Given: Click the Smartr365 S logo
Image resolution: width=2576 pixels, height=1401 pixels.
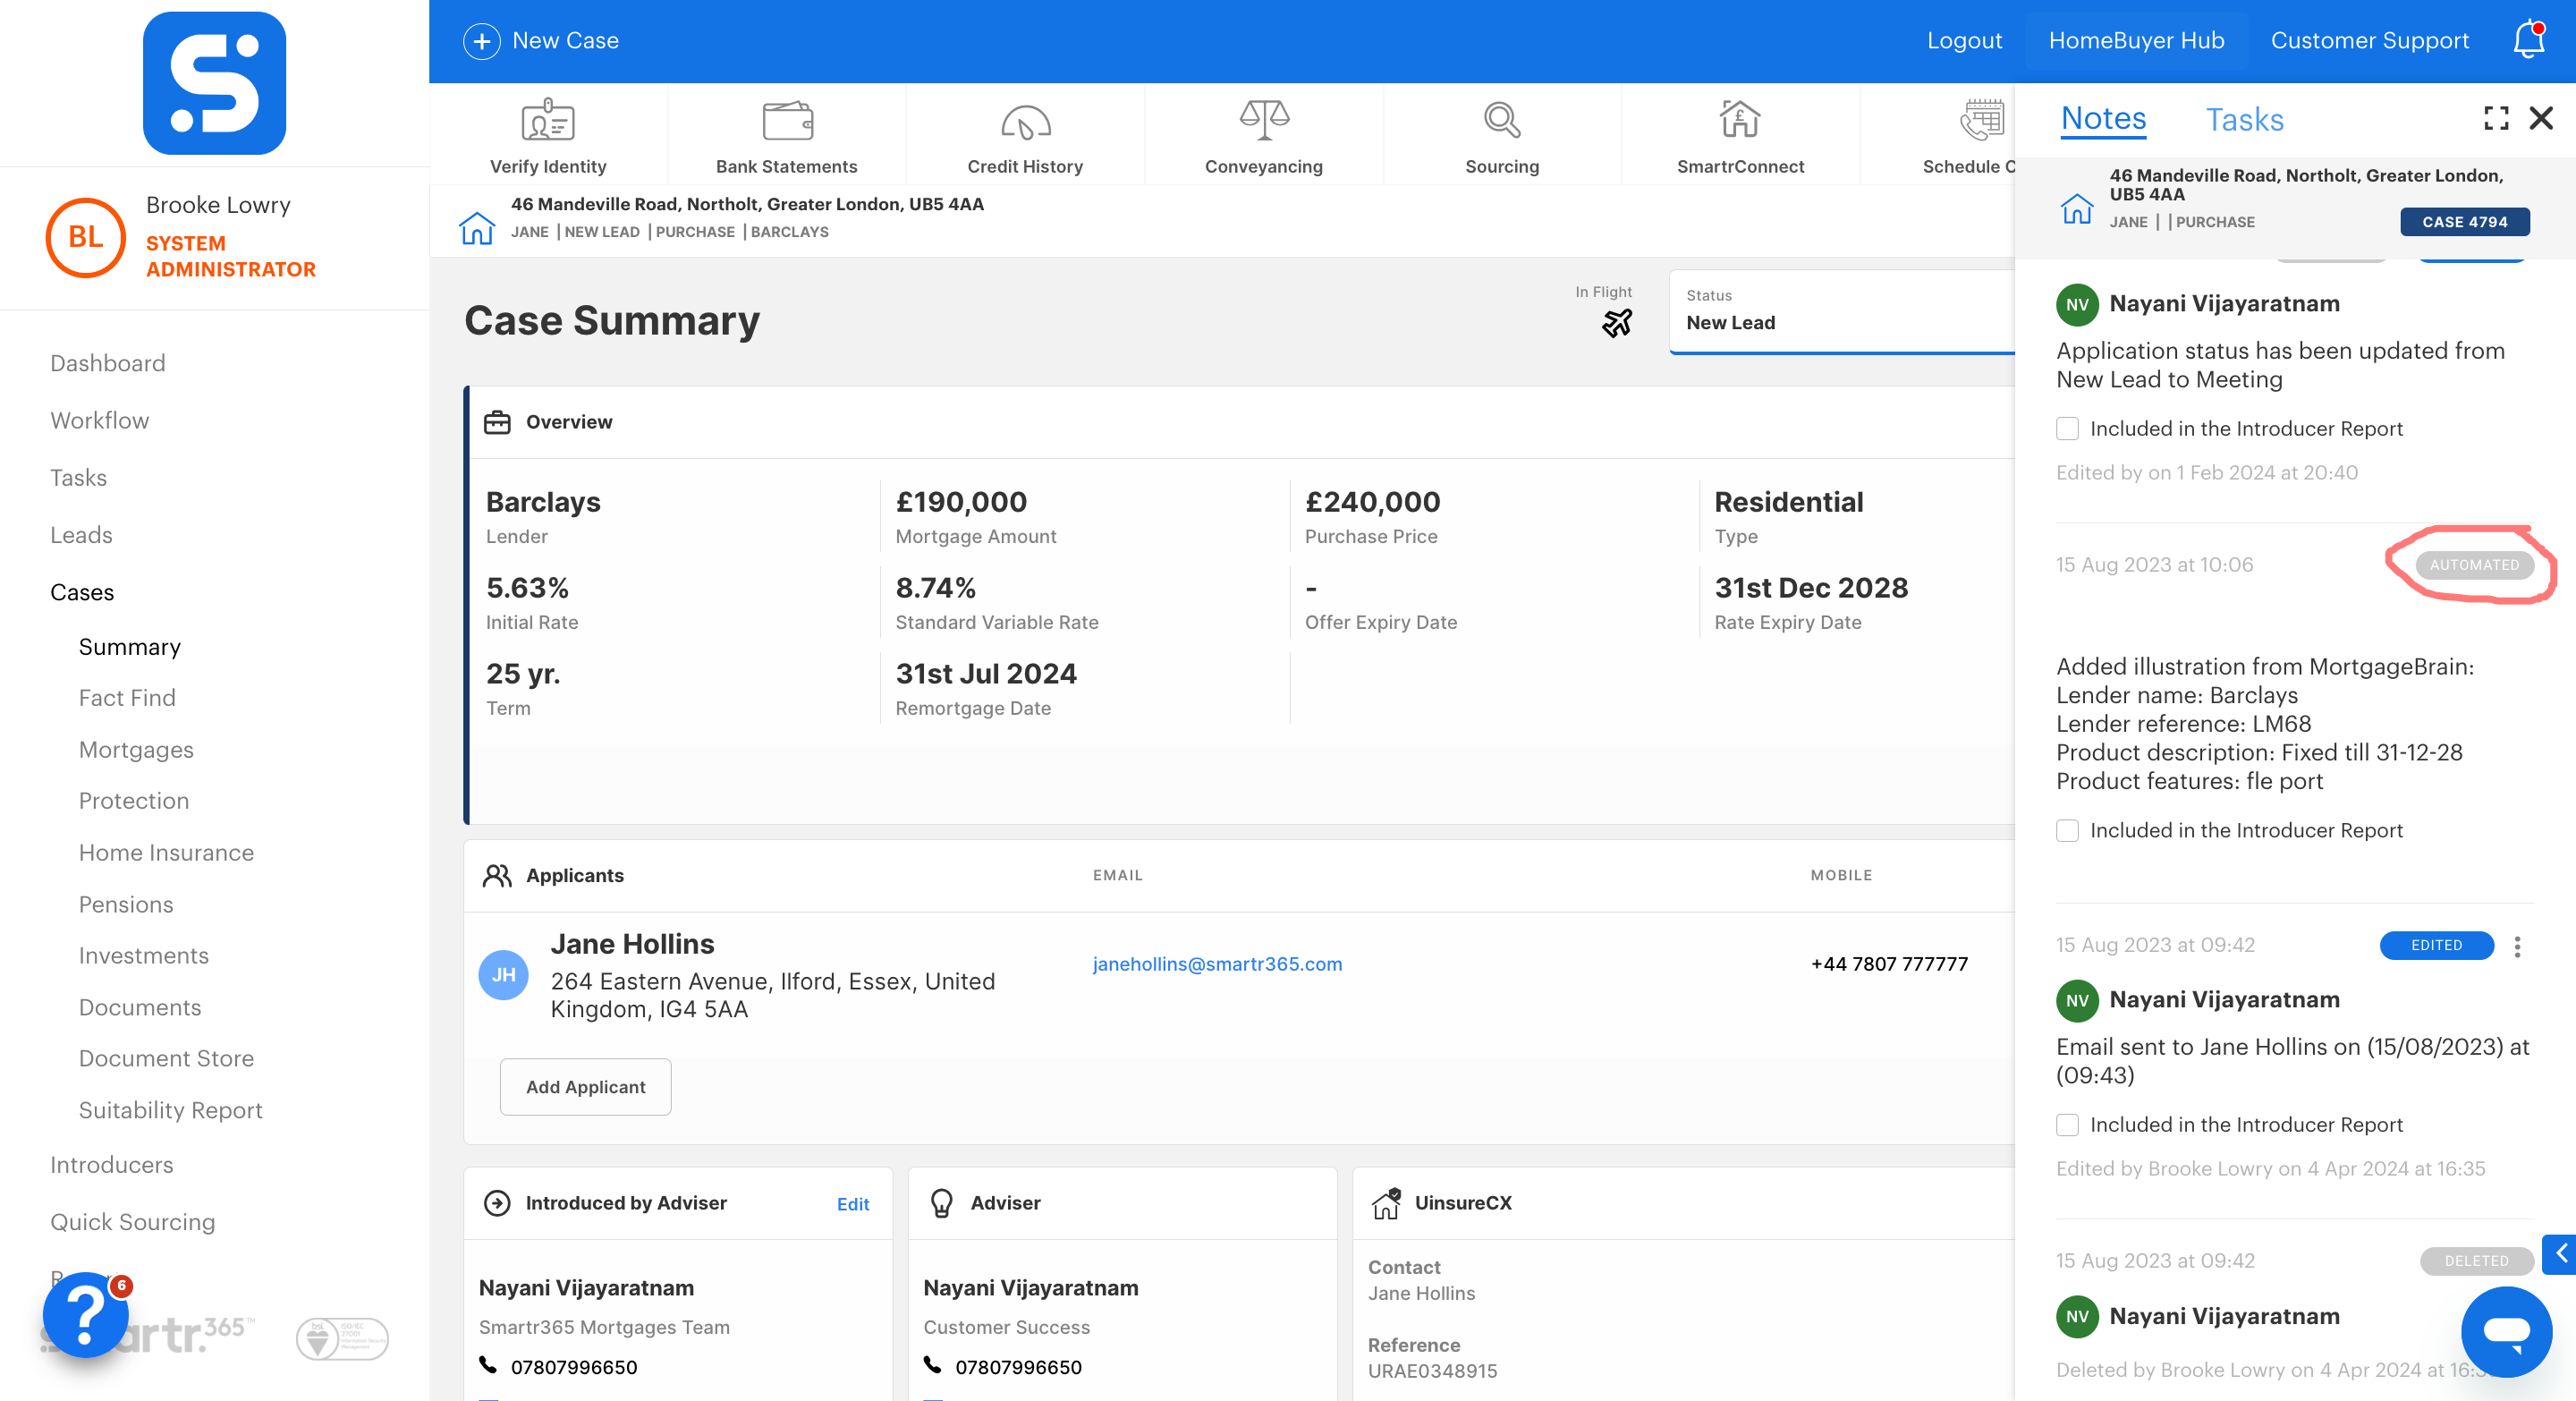Looking at the screenshot, I should pyautogui.click(x=214, y=82).
